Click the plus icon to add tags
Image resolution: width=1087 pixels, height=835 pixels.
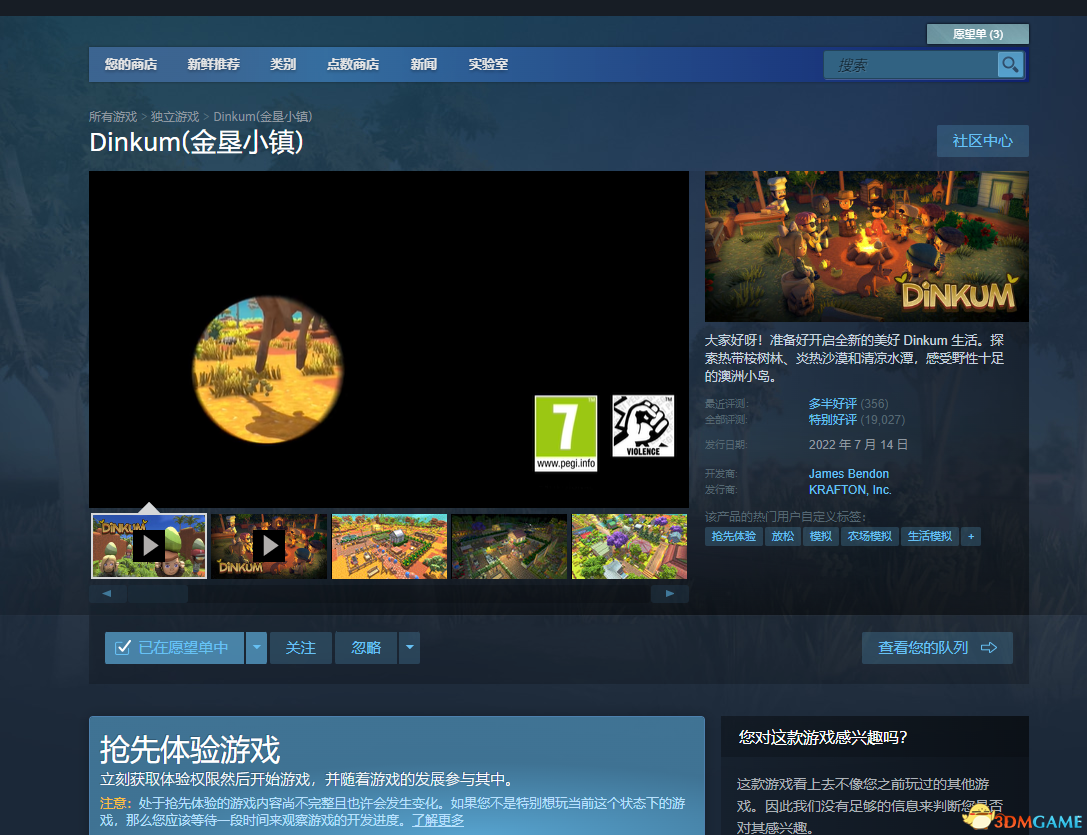coord(971,536)
